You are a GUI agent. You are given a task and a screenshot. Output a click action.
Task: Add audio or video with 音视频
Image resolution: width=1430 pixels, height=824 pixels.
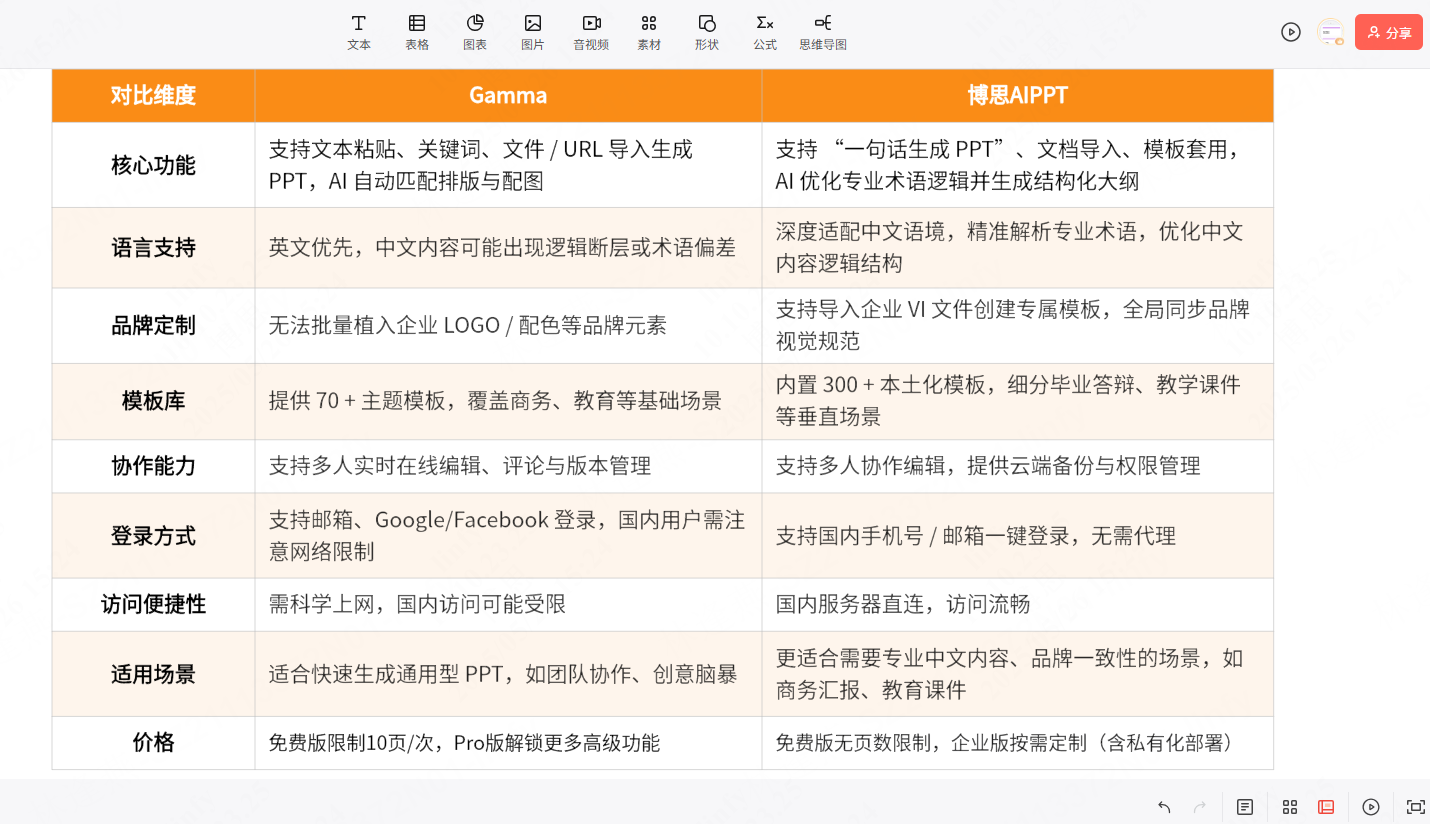pos(591,32)
